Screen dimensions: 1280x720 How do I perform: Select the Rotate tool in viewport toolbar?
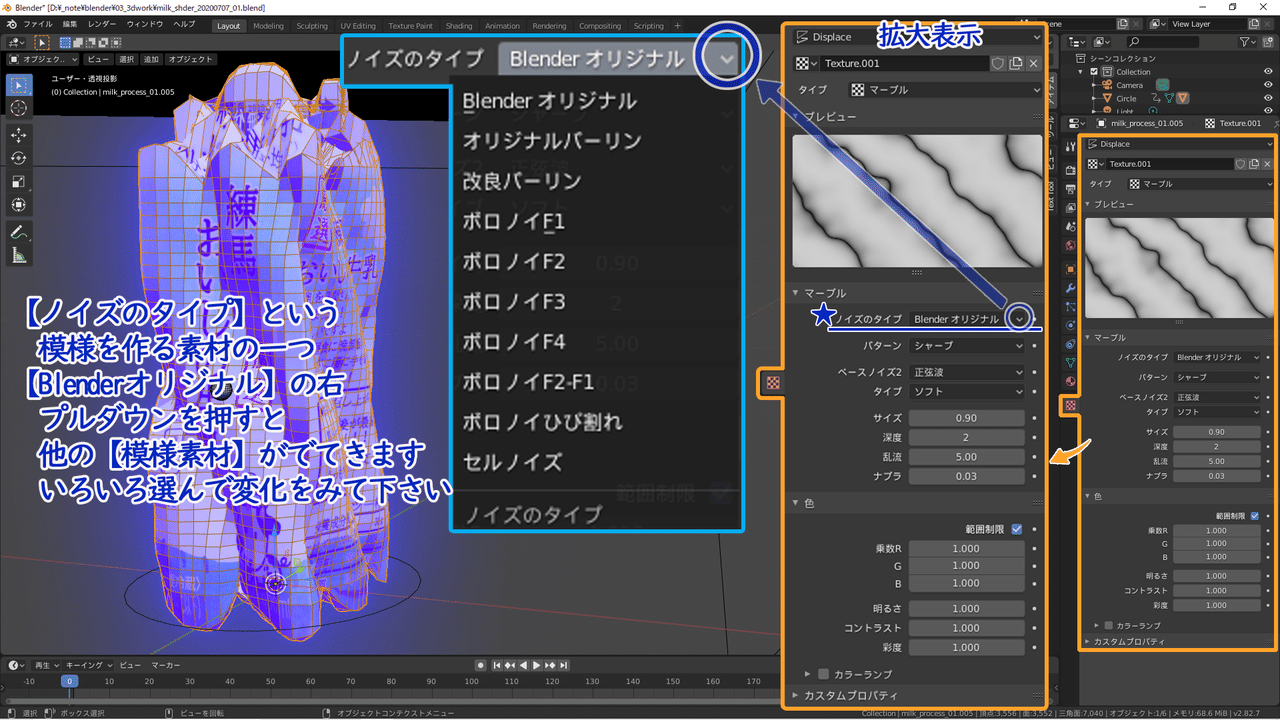tap(19, 158)
